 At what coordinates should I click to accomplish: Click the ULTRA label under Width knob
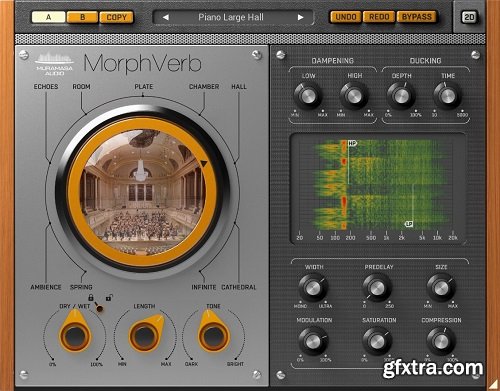pyautogui.click(x=325, y=306)
